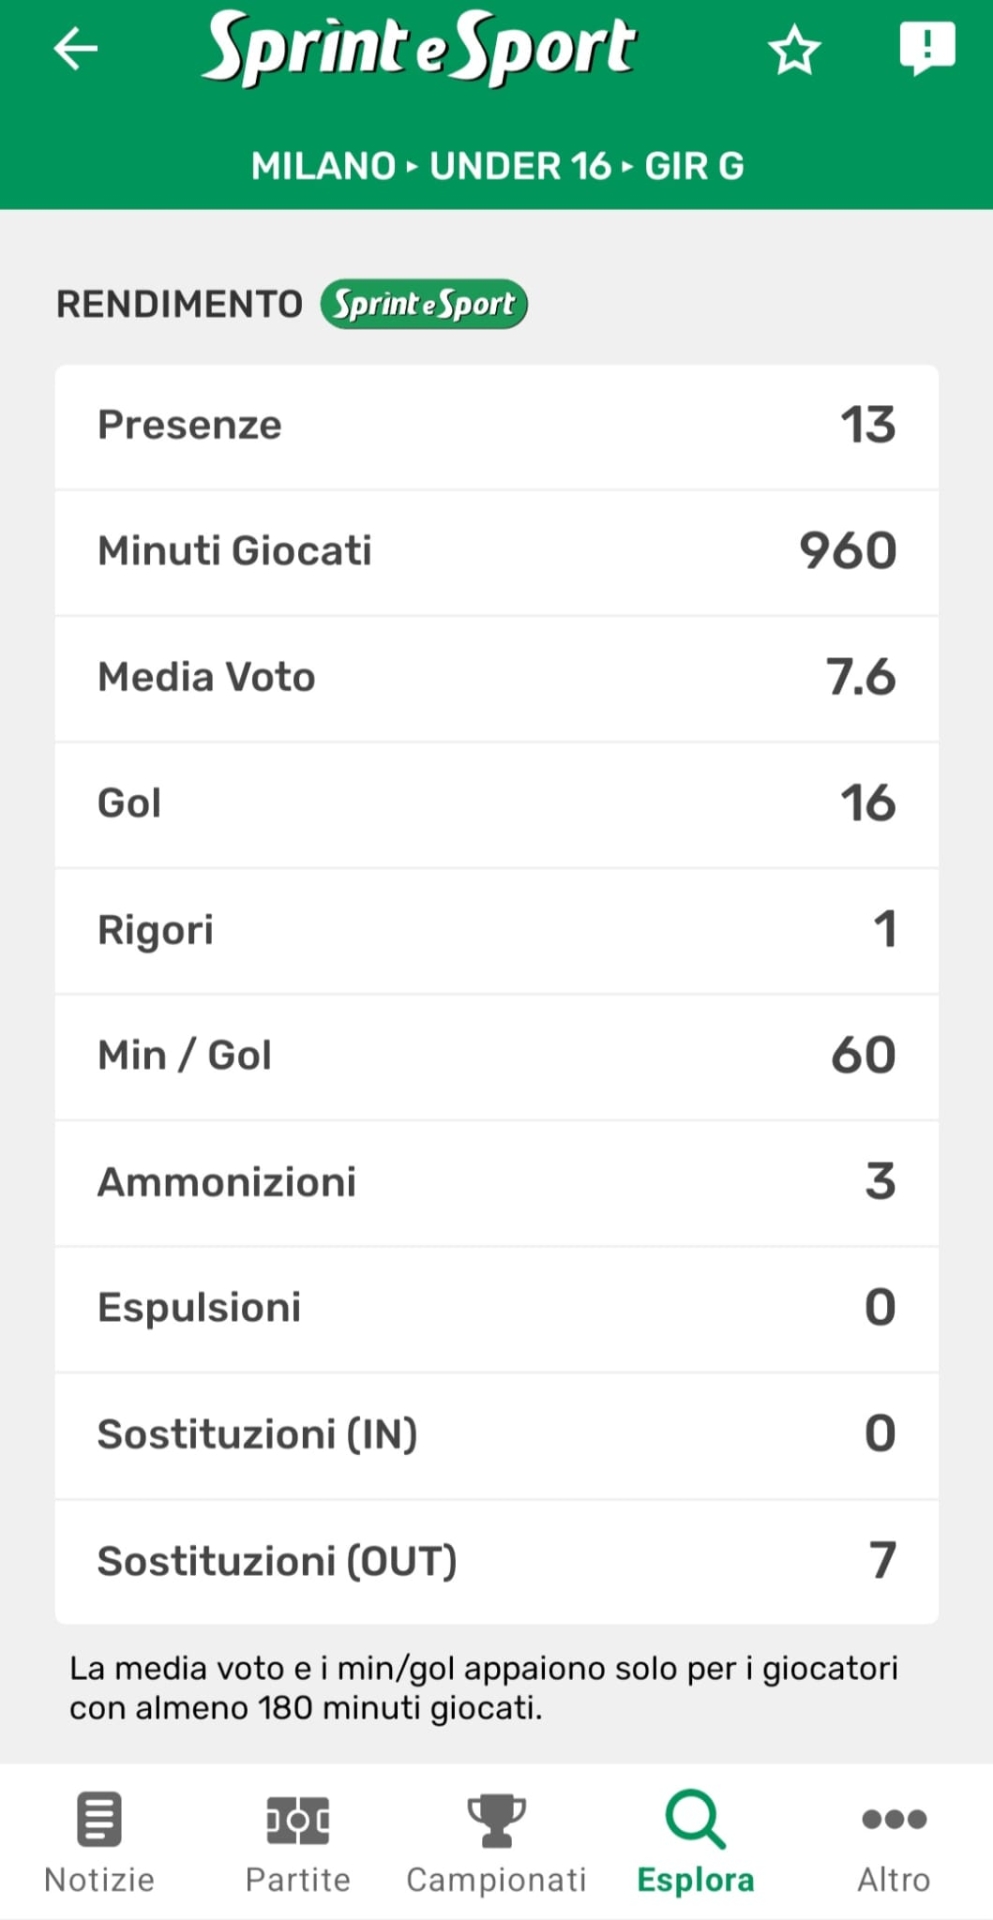Click the Sprint e Sport header logo
The width and height of the screenshot is (993, 1920).
pyautogui.click(x=419, y=47)
